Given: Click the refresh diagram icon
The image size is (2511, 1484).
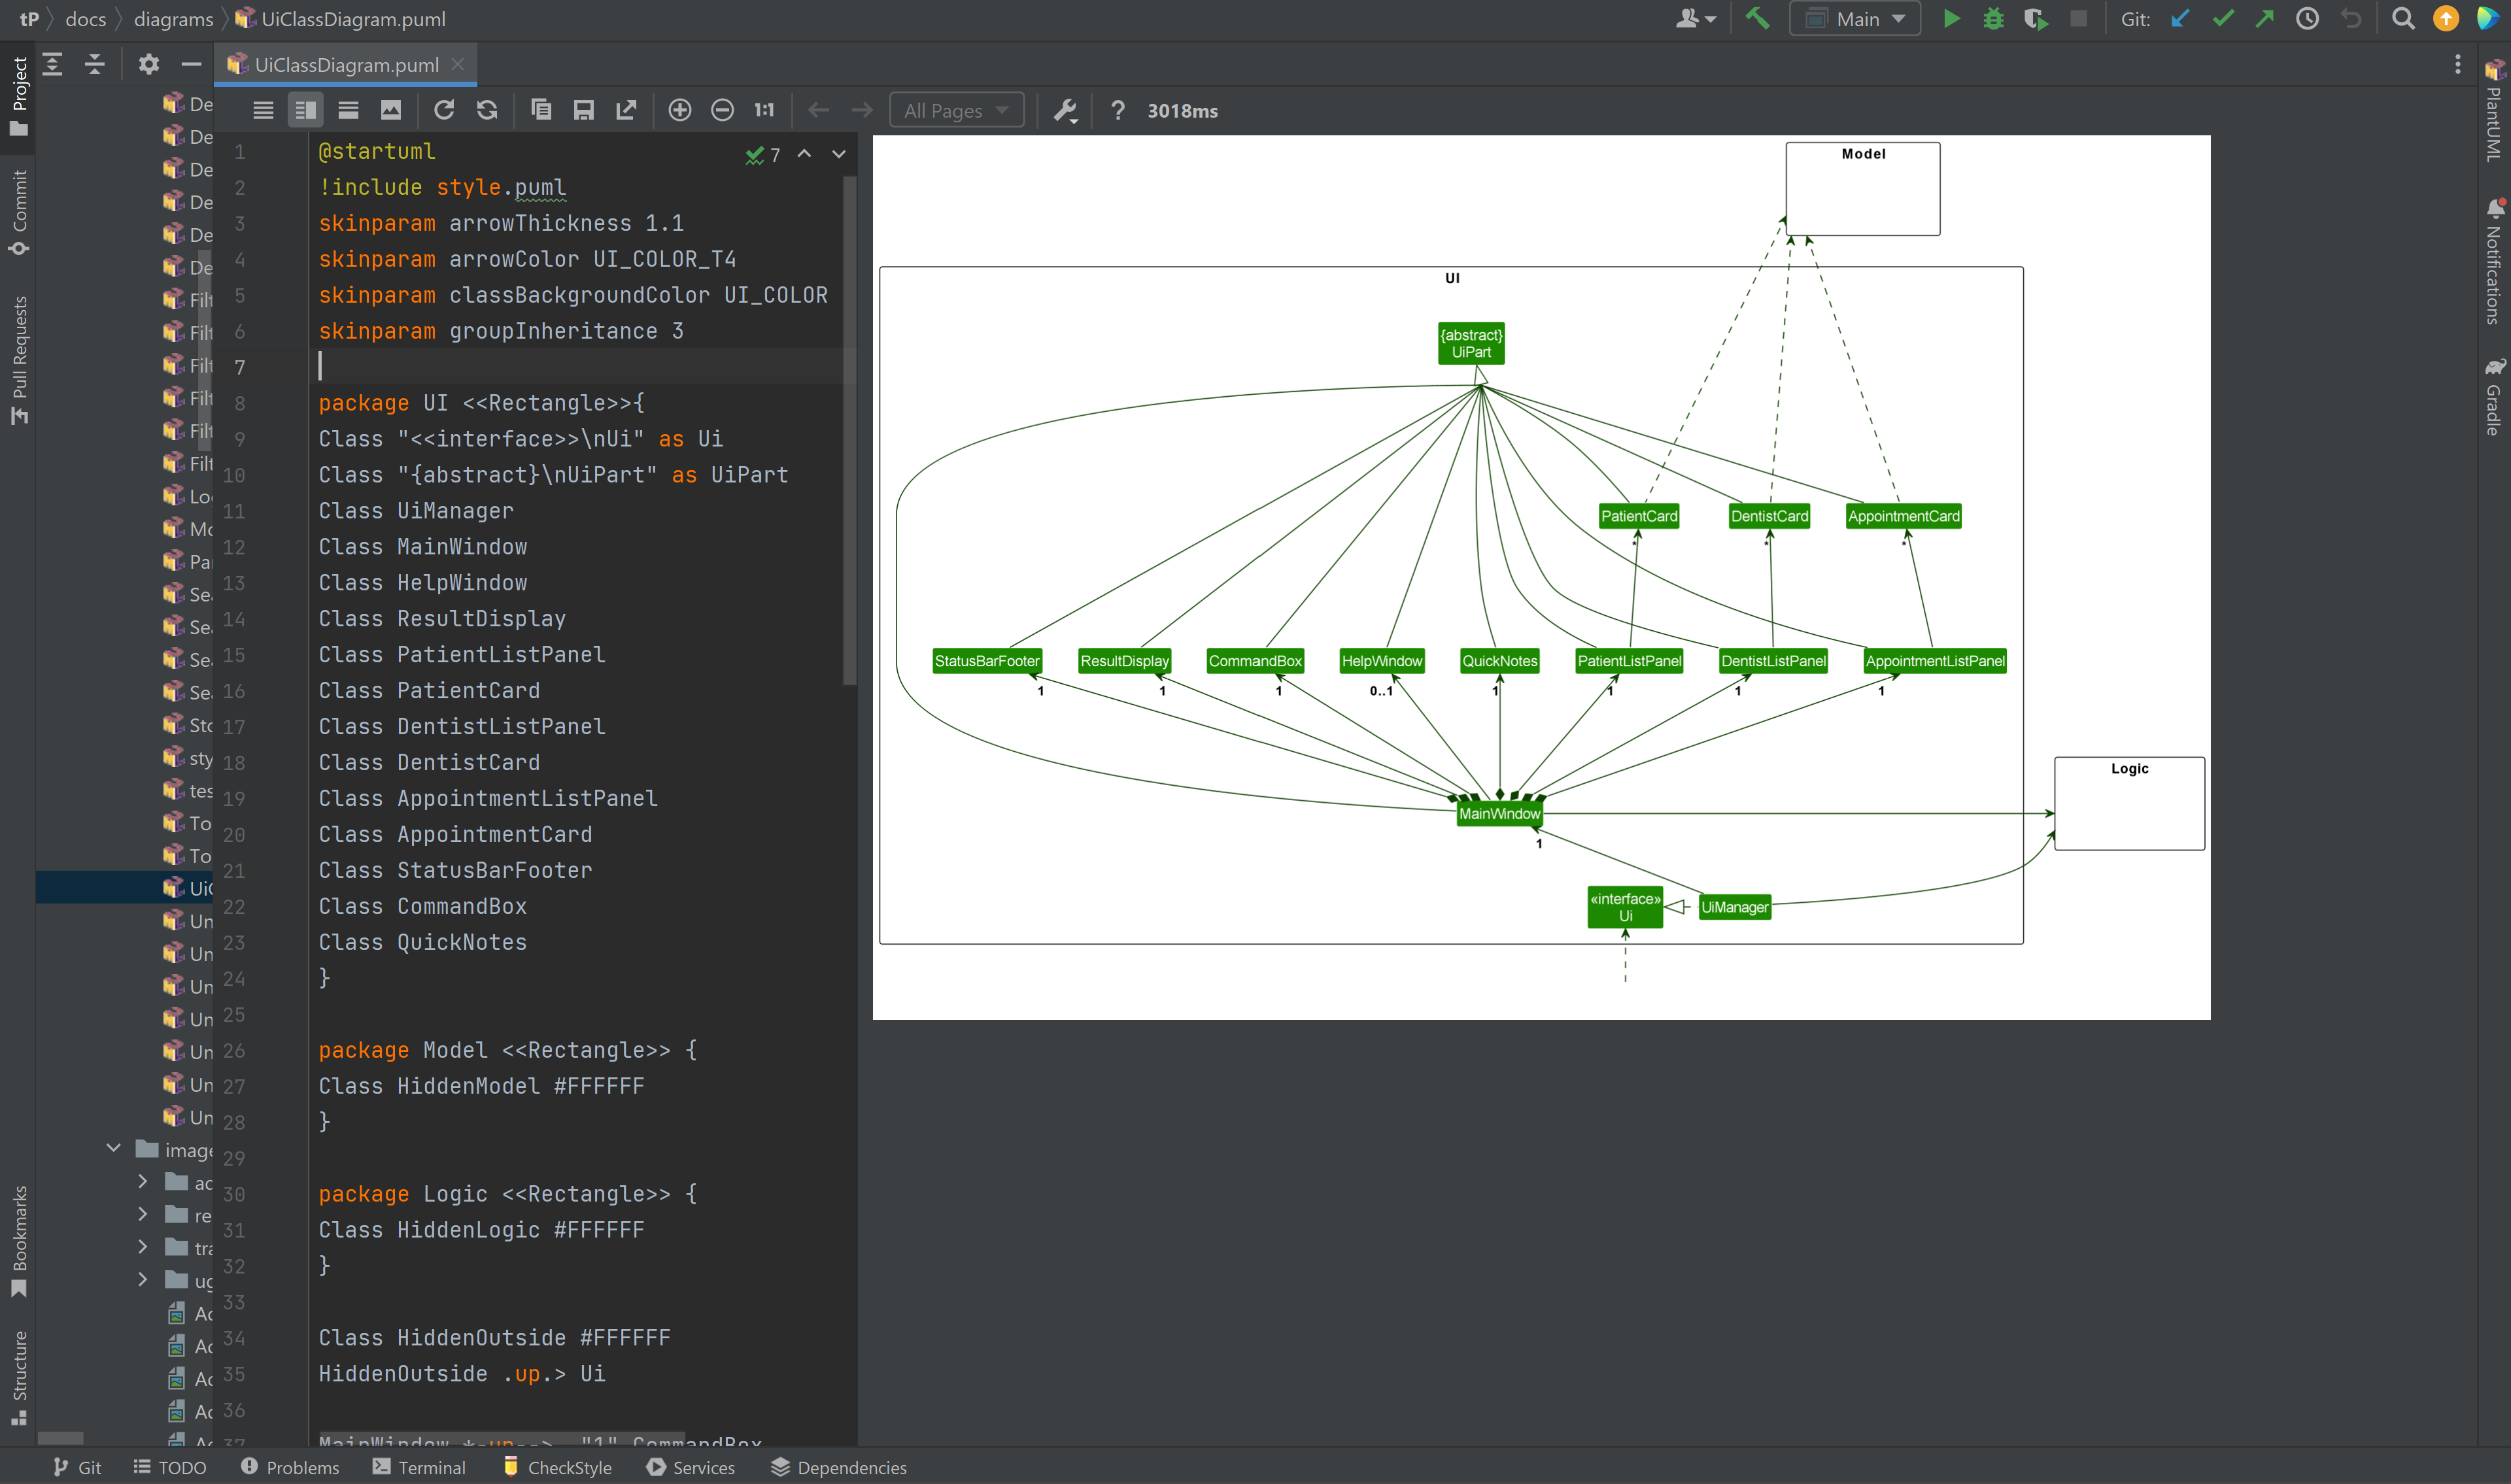Looking at the screenshot, I should [x=444, y=111].
